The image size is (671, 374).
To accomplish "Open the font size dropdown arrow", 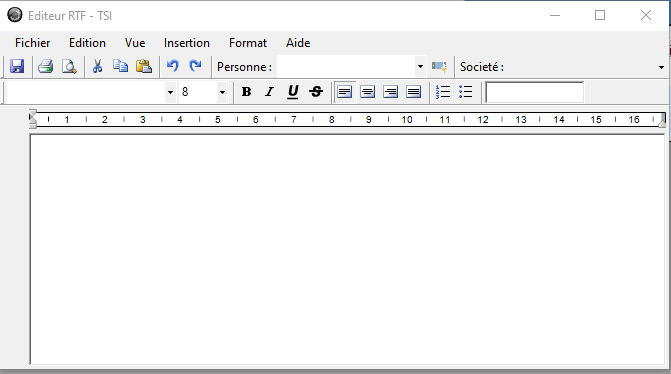I will tap(222, 92).
